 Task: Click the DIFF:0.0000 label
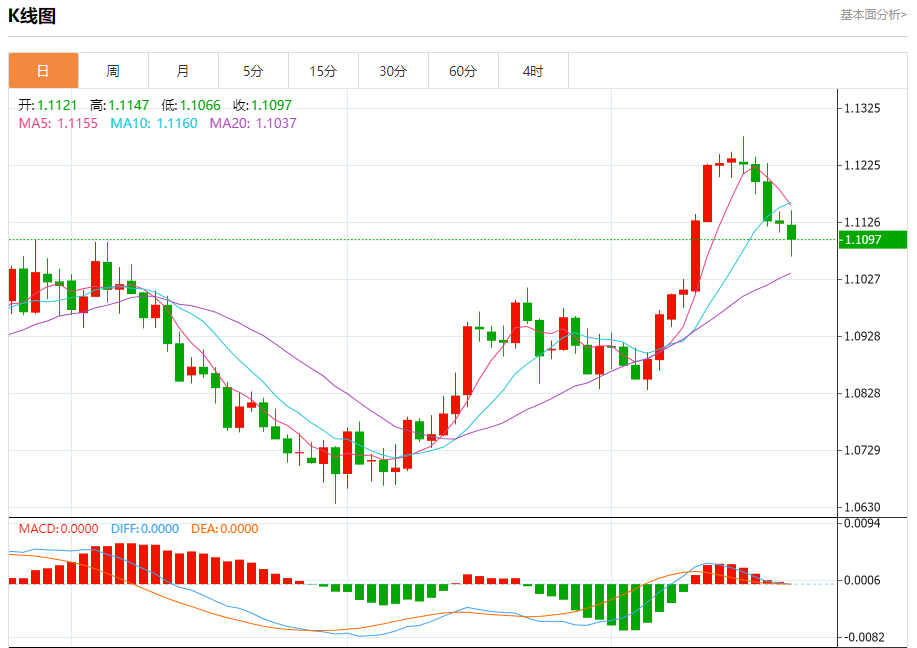click(x=145, y=529)
